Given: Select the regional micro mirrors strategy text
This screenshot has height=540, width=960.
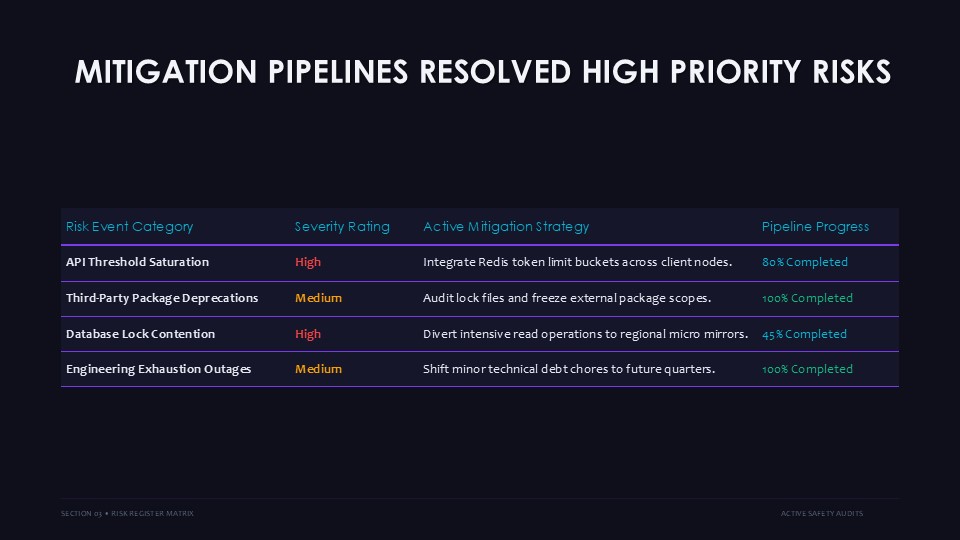Looking at the screenshot, I should click(585, 334).
